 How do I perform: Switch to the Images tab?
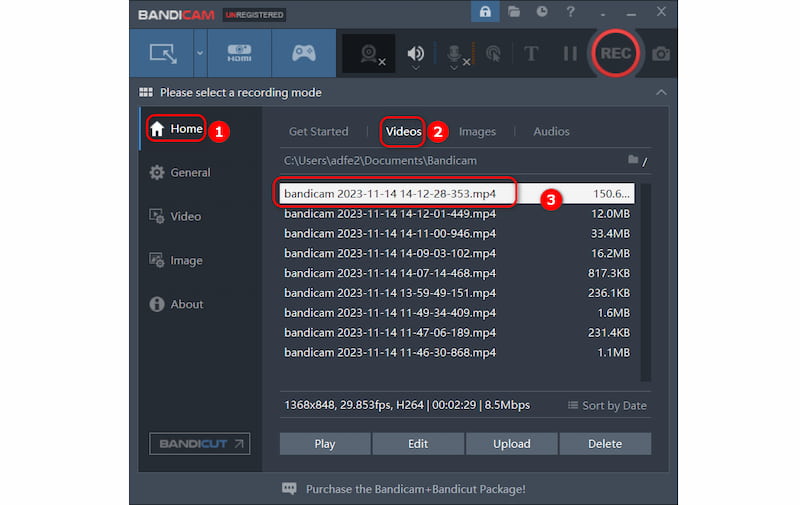tap(477, 131)
